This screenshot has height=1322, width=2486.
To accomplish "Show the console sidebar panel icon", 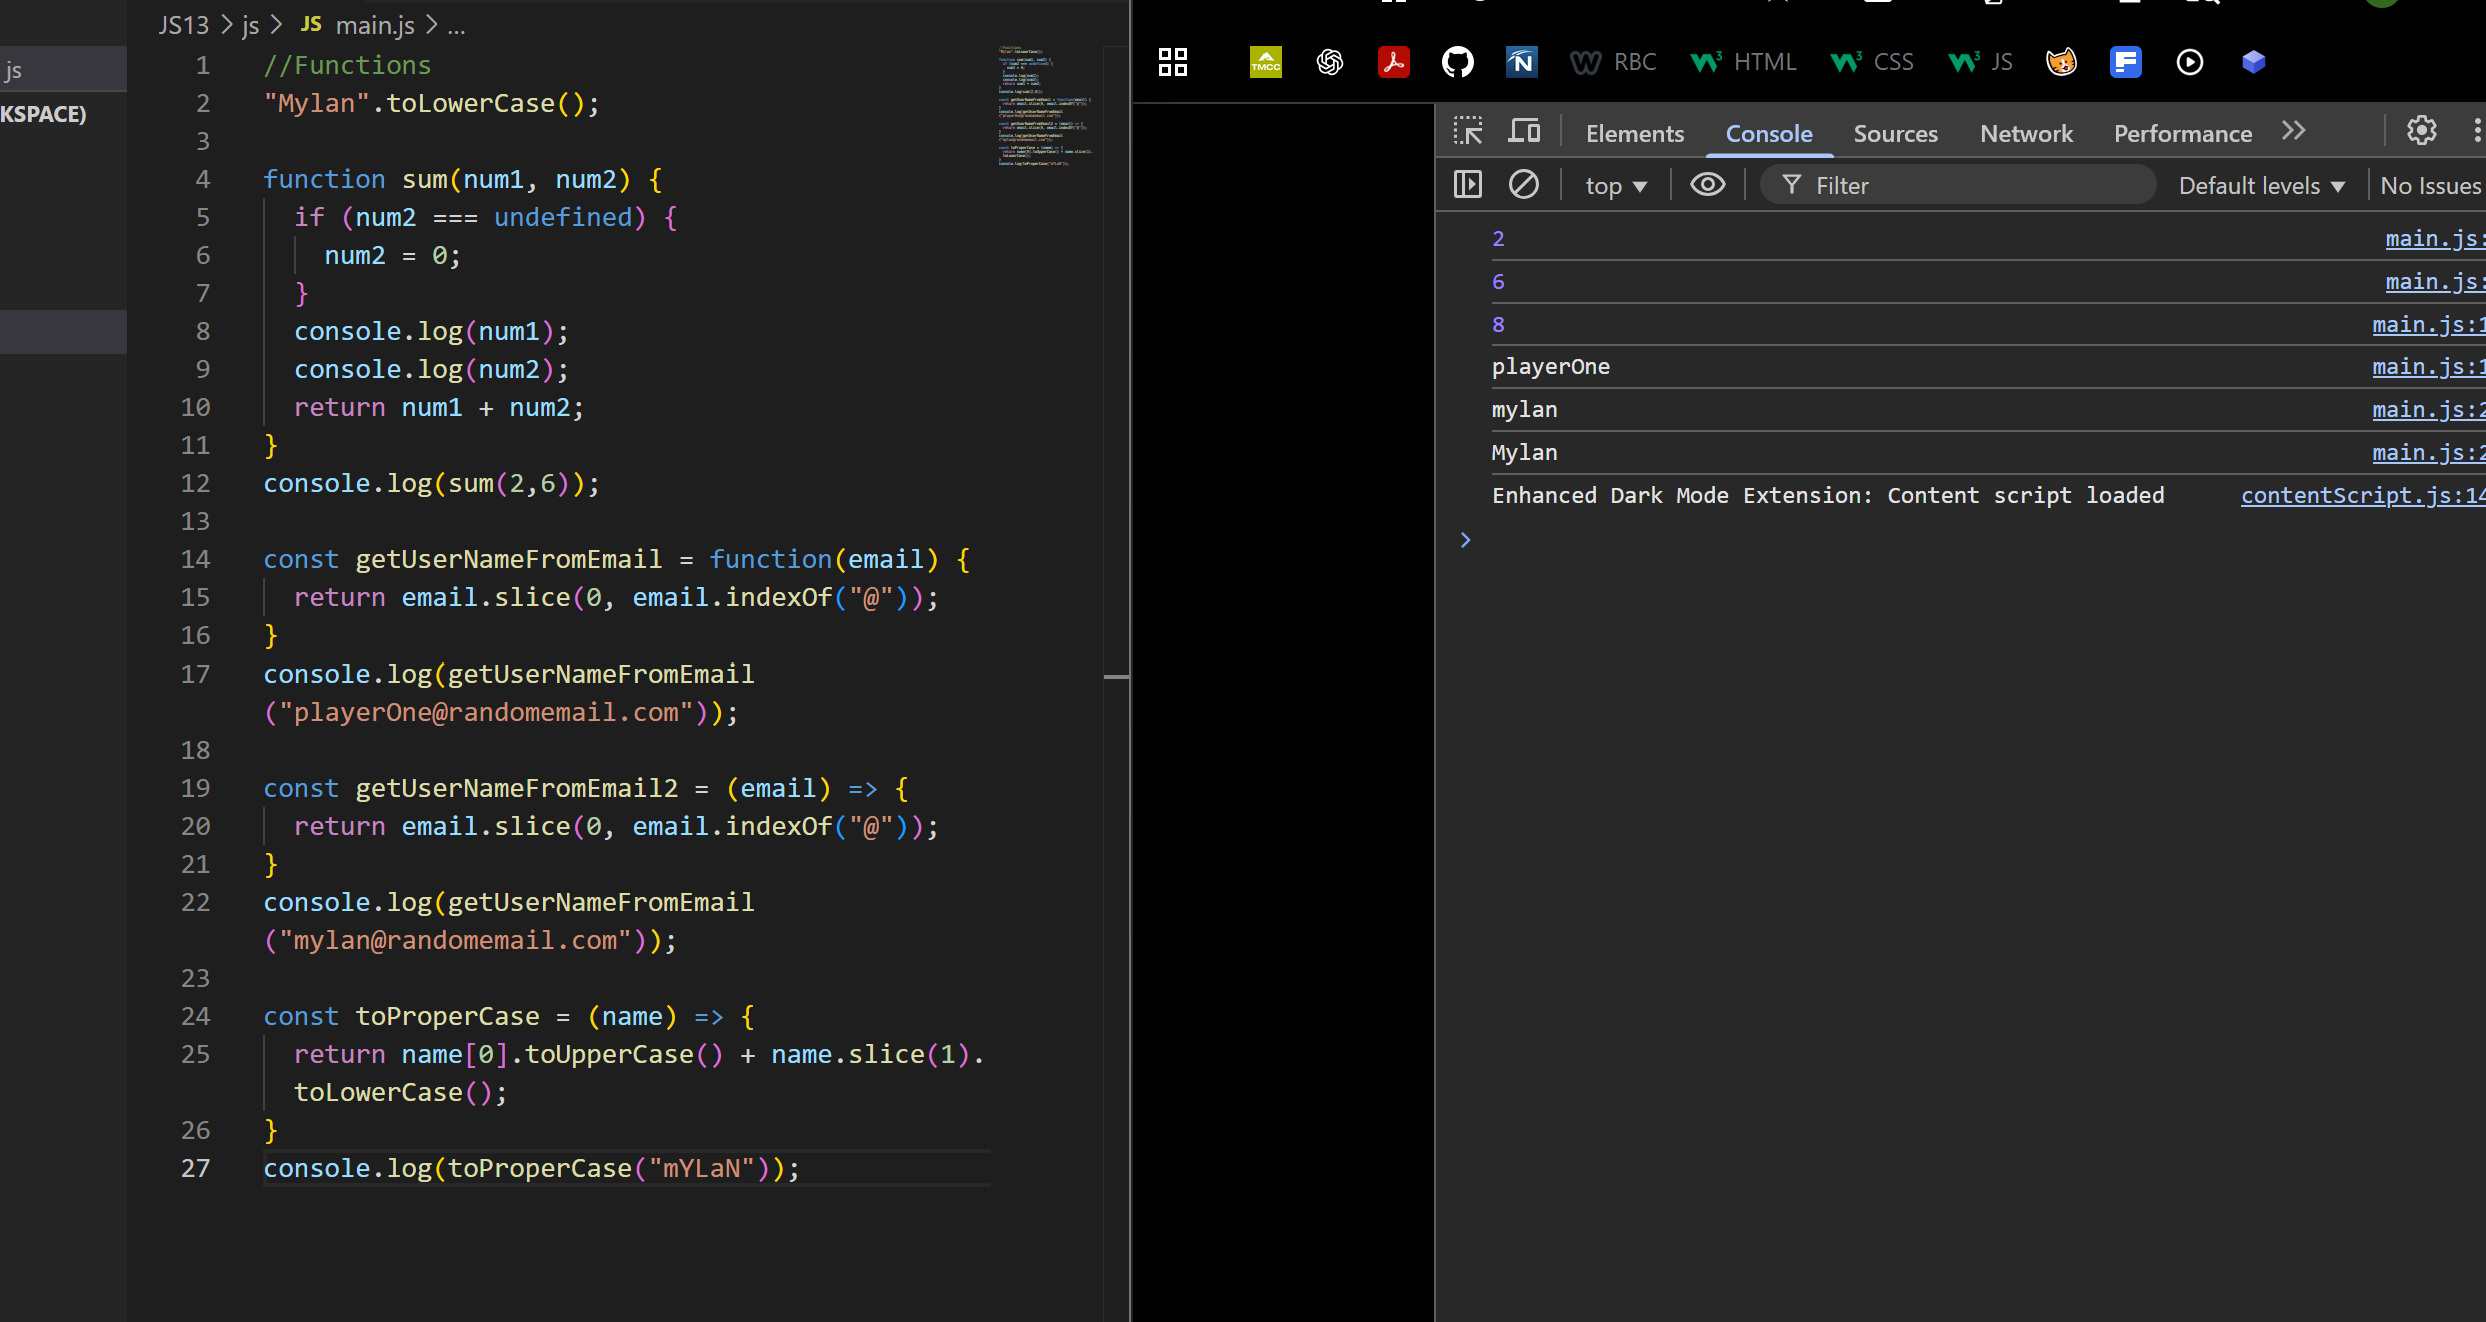I will pos(1467,185).
